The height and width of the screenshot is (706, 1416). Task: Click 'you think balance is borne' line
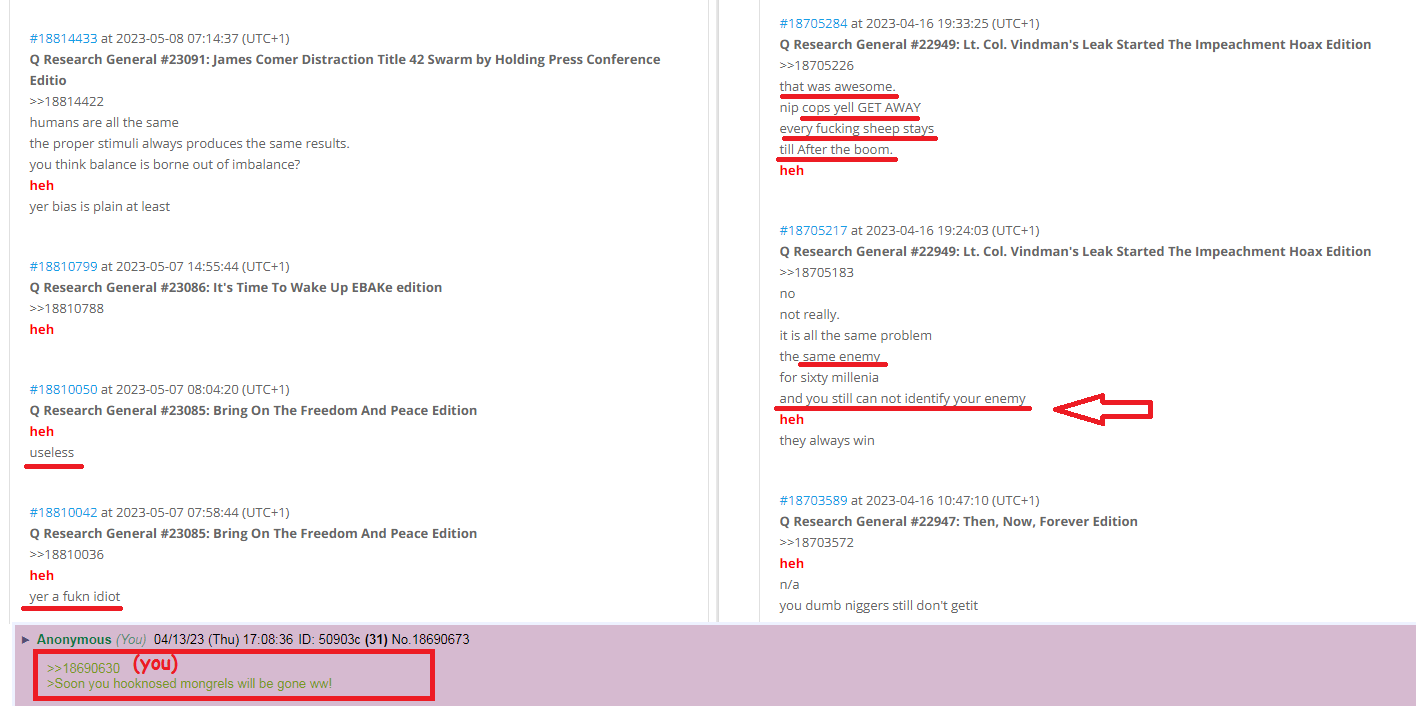coord(165,165)
